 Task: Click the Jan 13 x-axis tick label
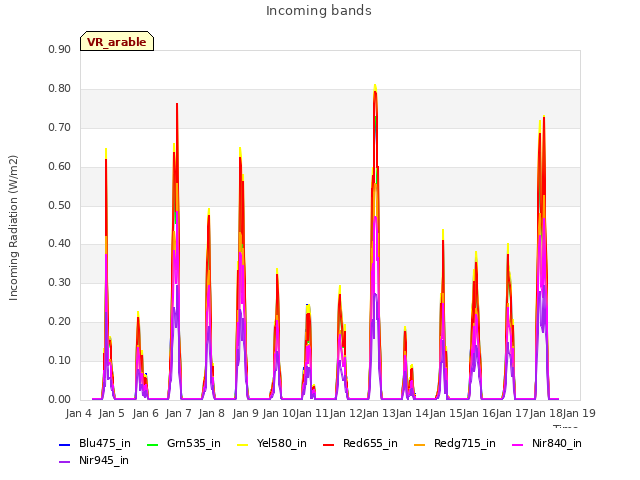pos(379,413)
